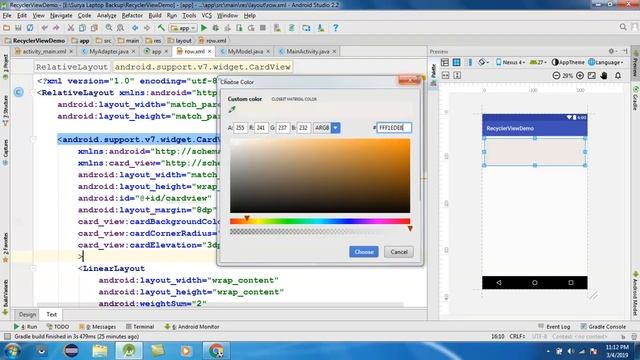Open the AVD Manager icon
This screenshot has width=640, height=360.
(277, 28)
